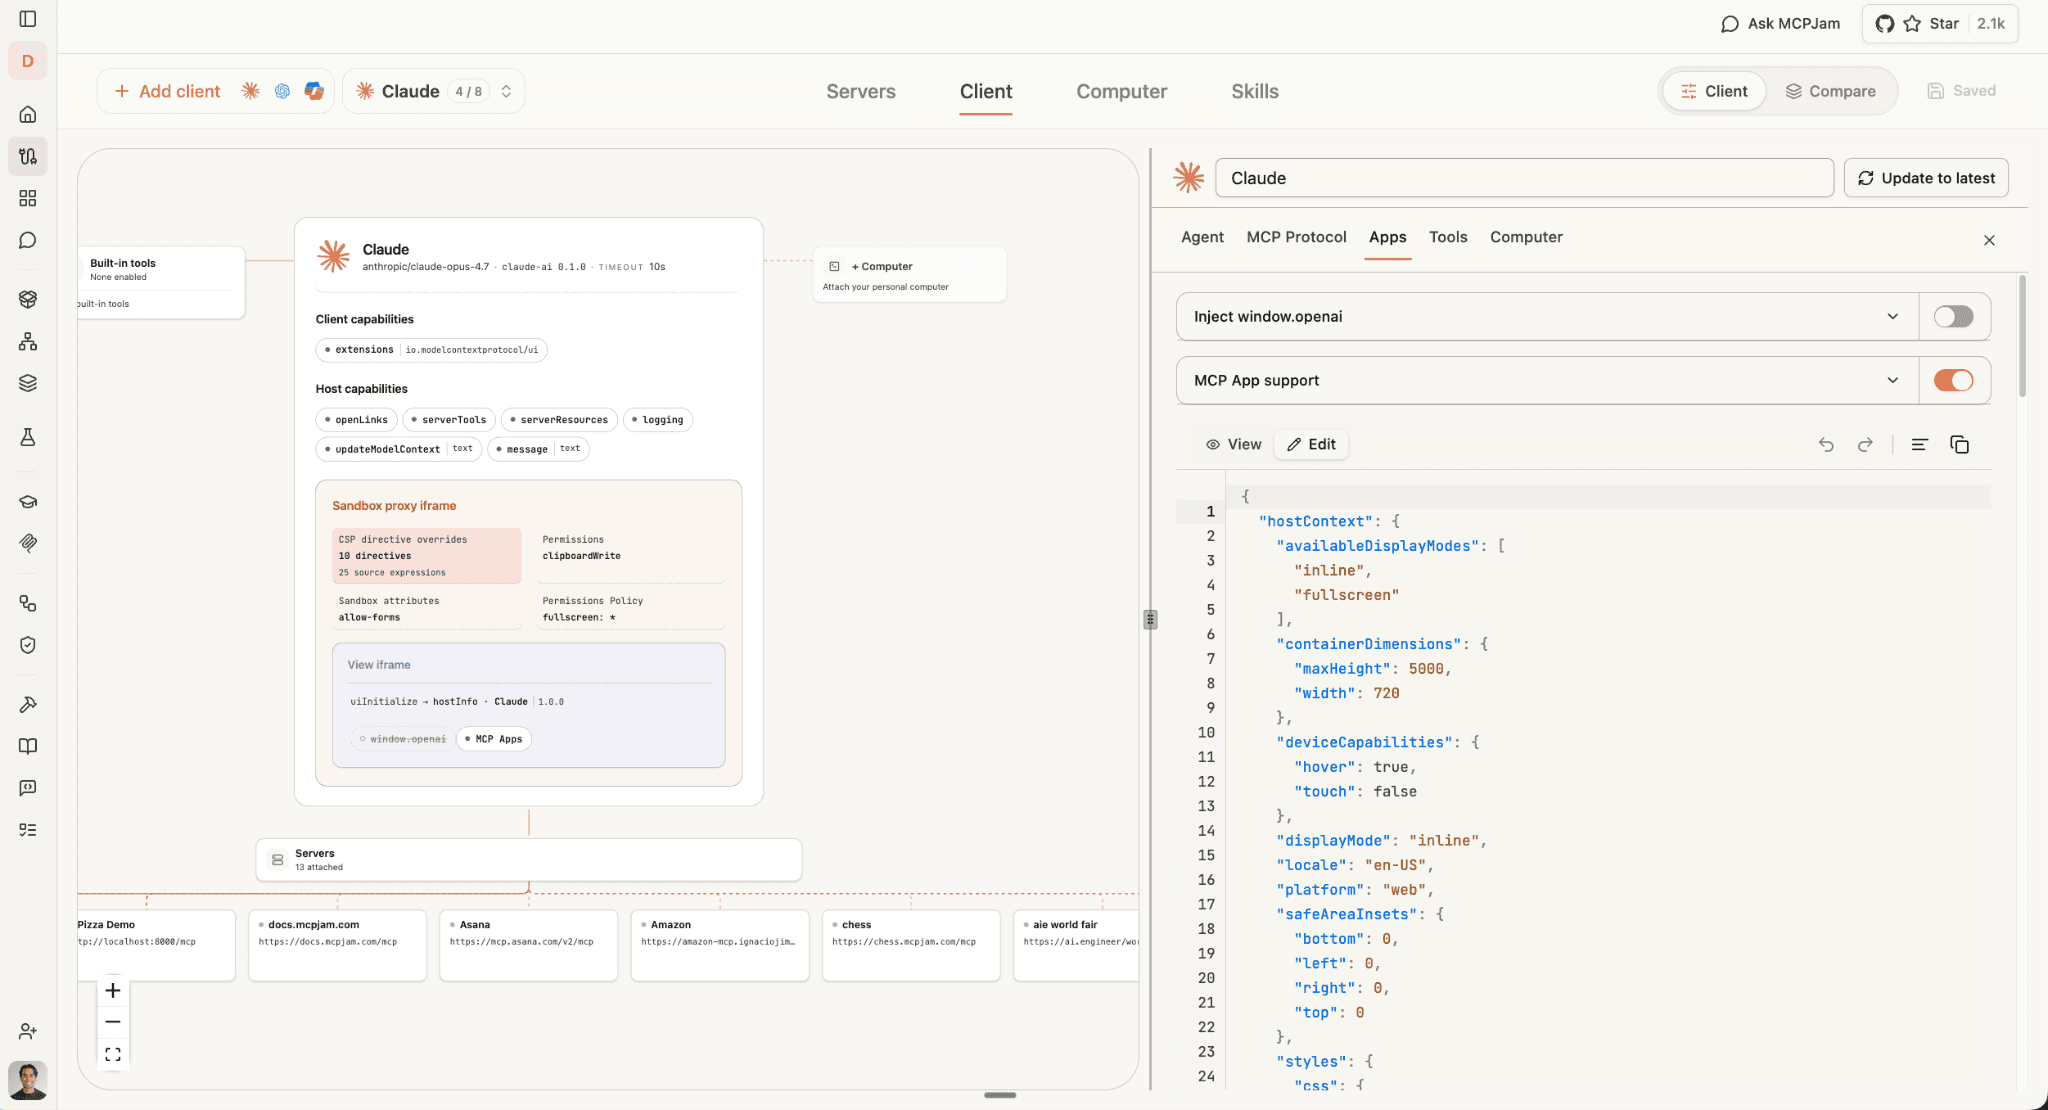Switch to the MCP Protocol tab

click(1296, 237)
